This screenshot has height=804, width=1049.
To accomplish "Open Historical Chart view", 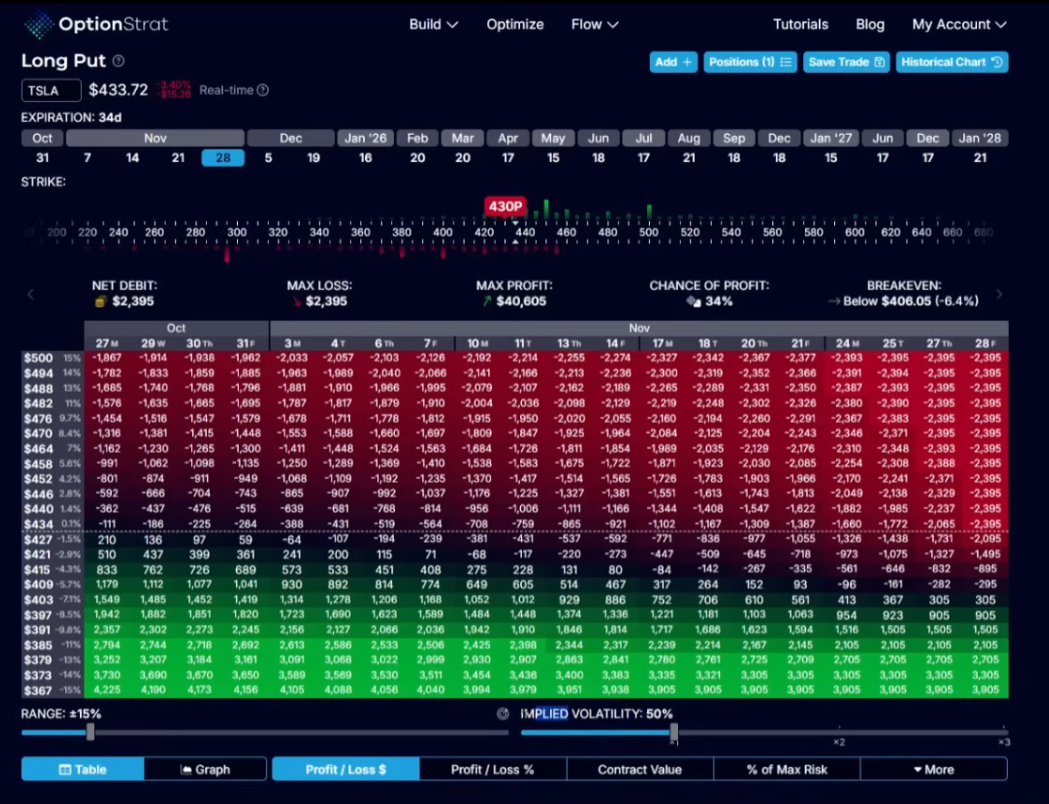I will pyautogui.click(x=951, y=62).
